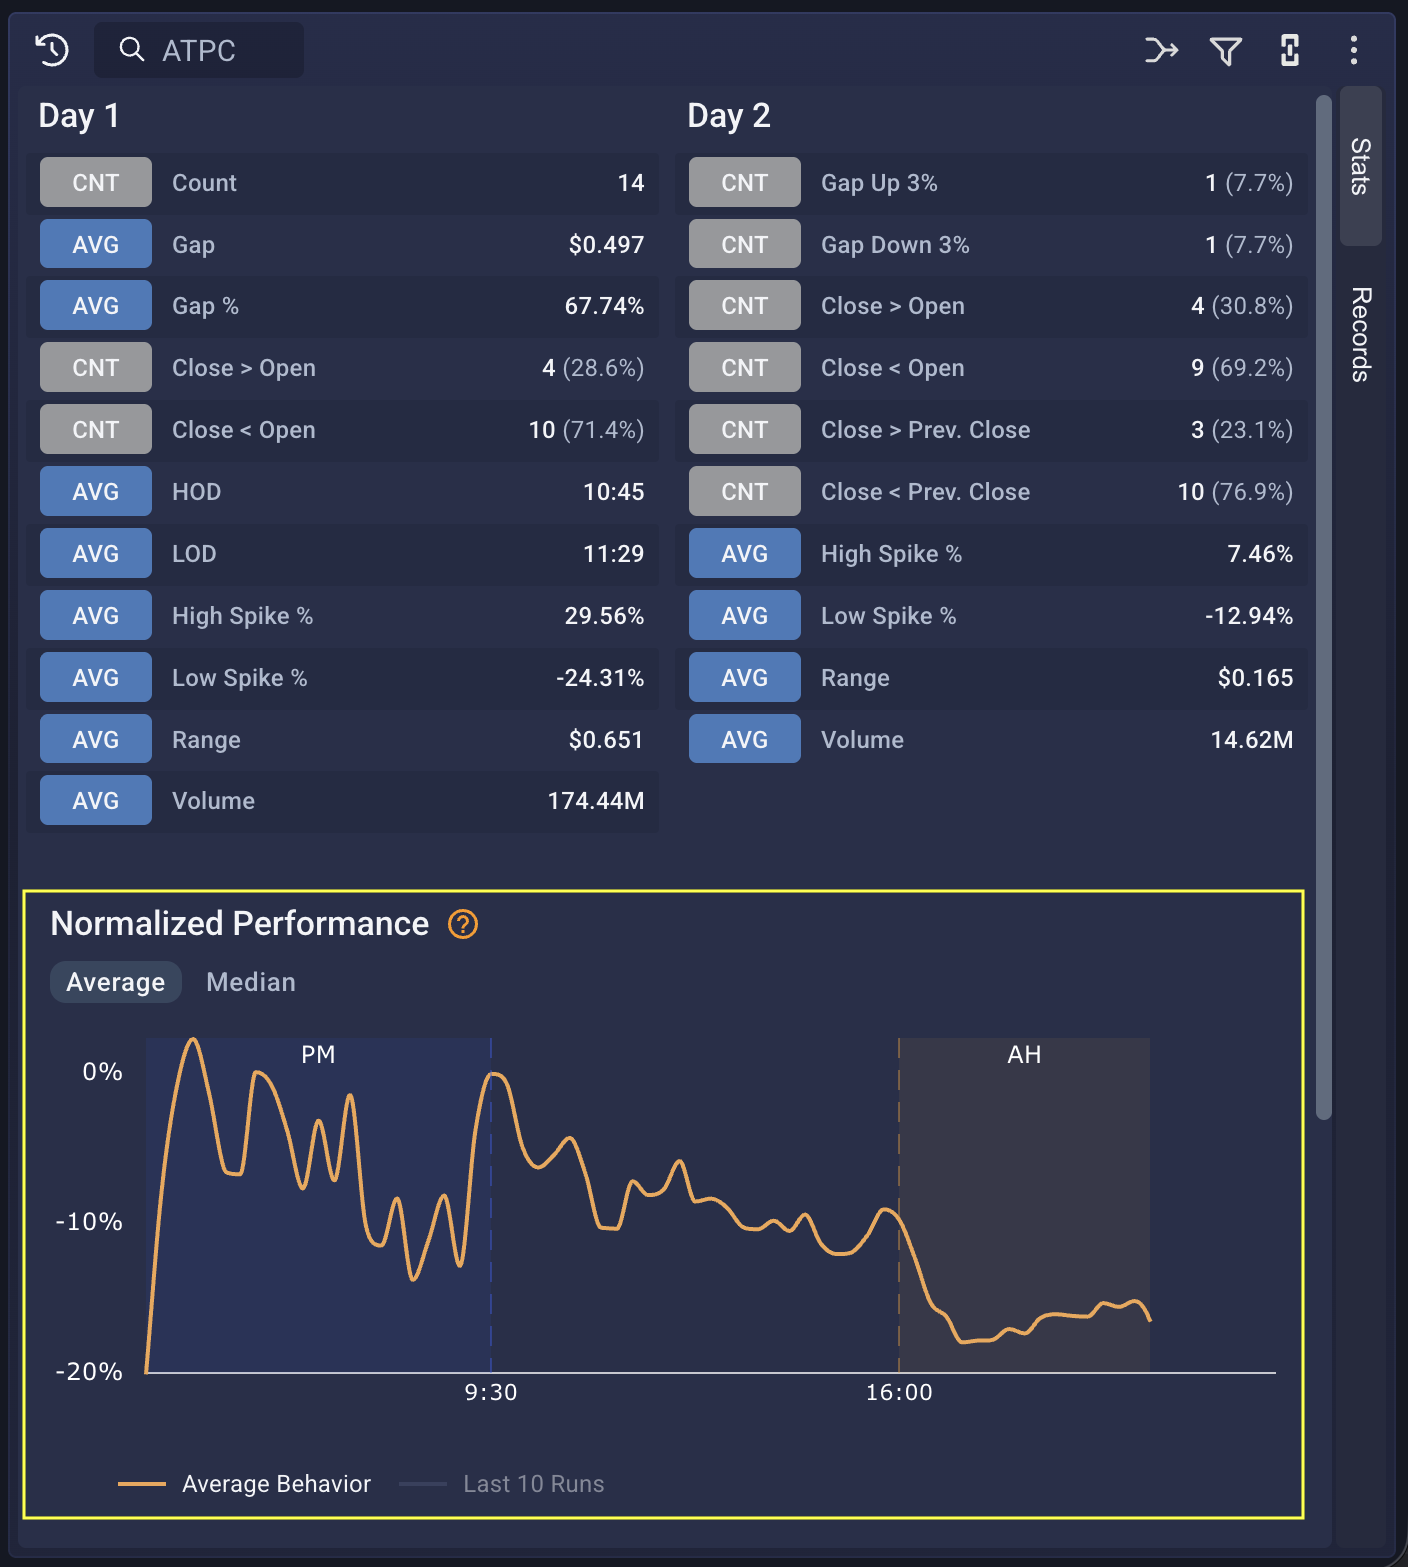
Task: Click the Normalized Performance help icon
Action: pyautogui.click(x=463, y=924)
